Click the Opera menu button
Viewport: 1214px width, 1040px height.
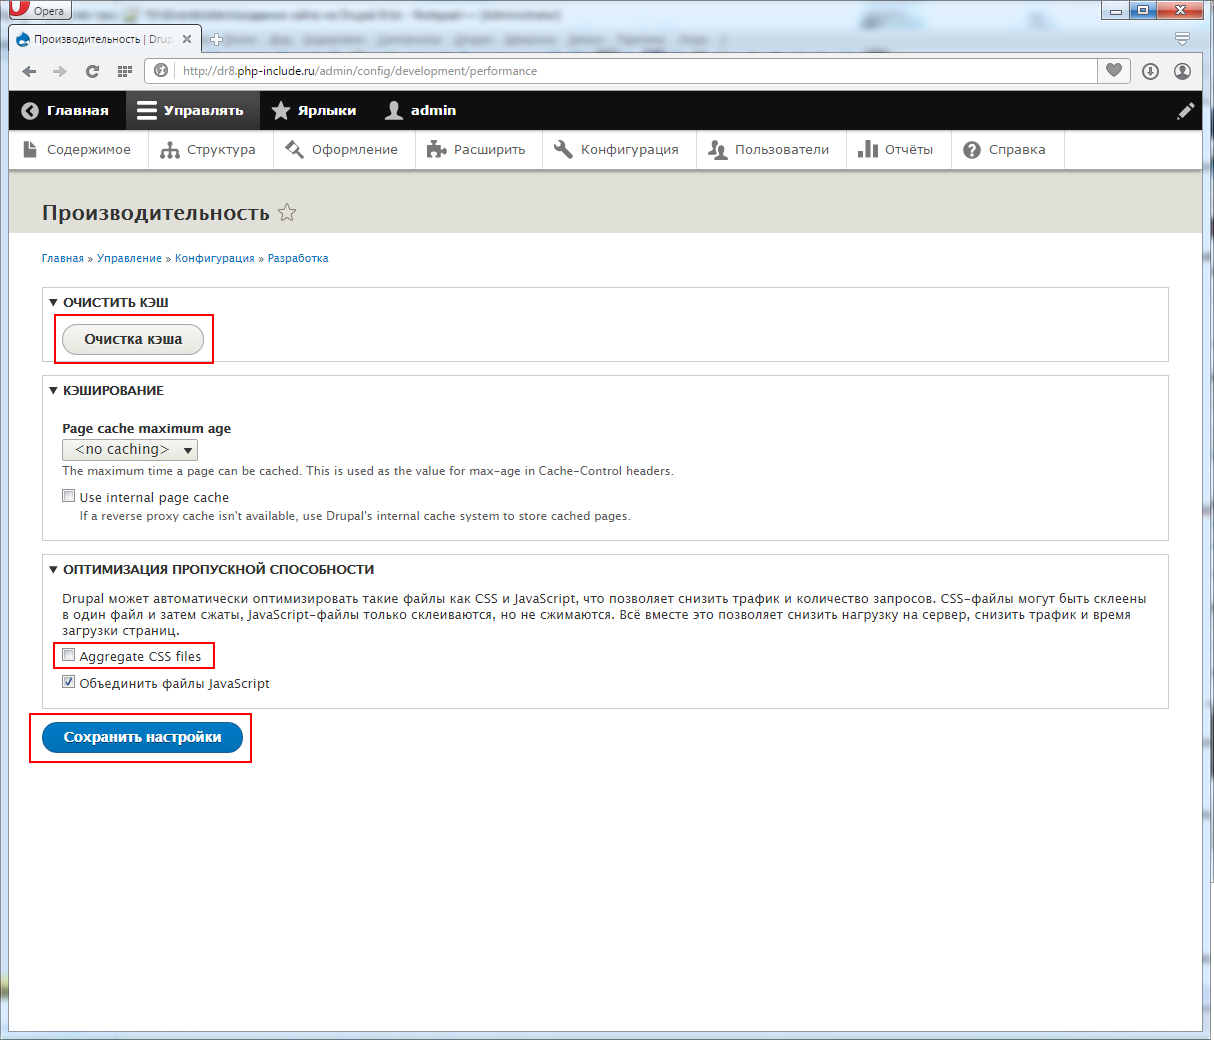40,10
